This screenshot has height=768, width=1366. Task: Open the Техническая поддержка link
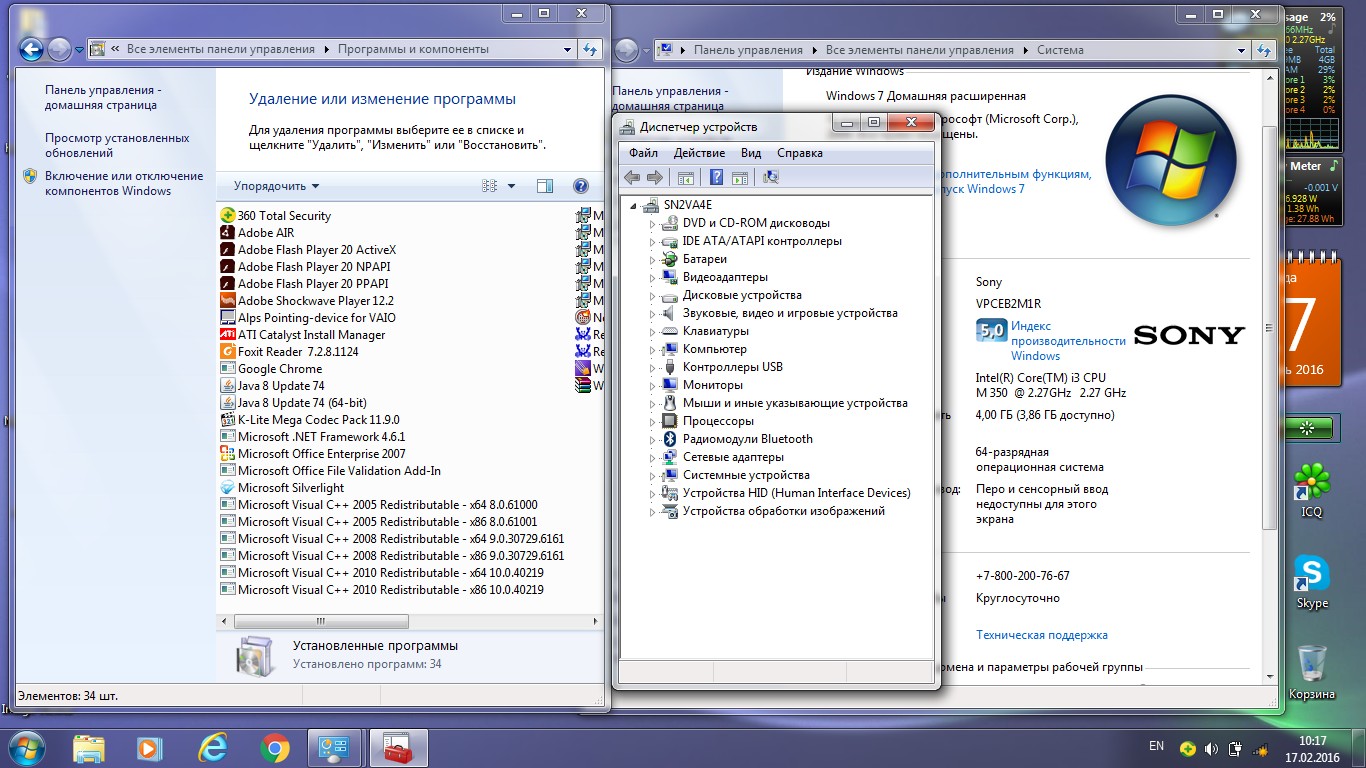pyautogui.click(x=1042, y=635)
